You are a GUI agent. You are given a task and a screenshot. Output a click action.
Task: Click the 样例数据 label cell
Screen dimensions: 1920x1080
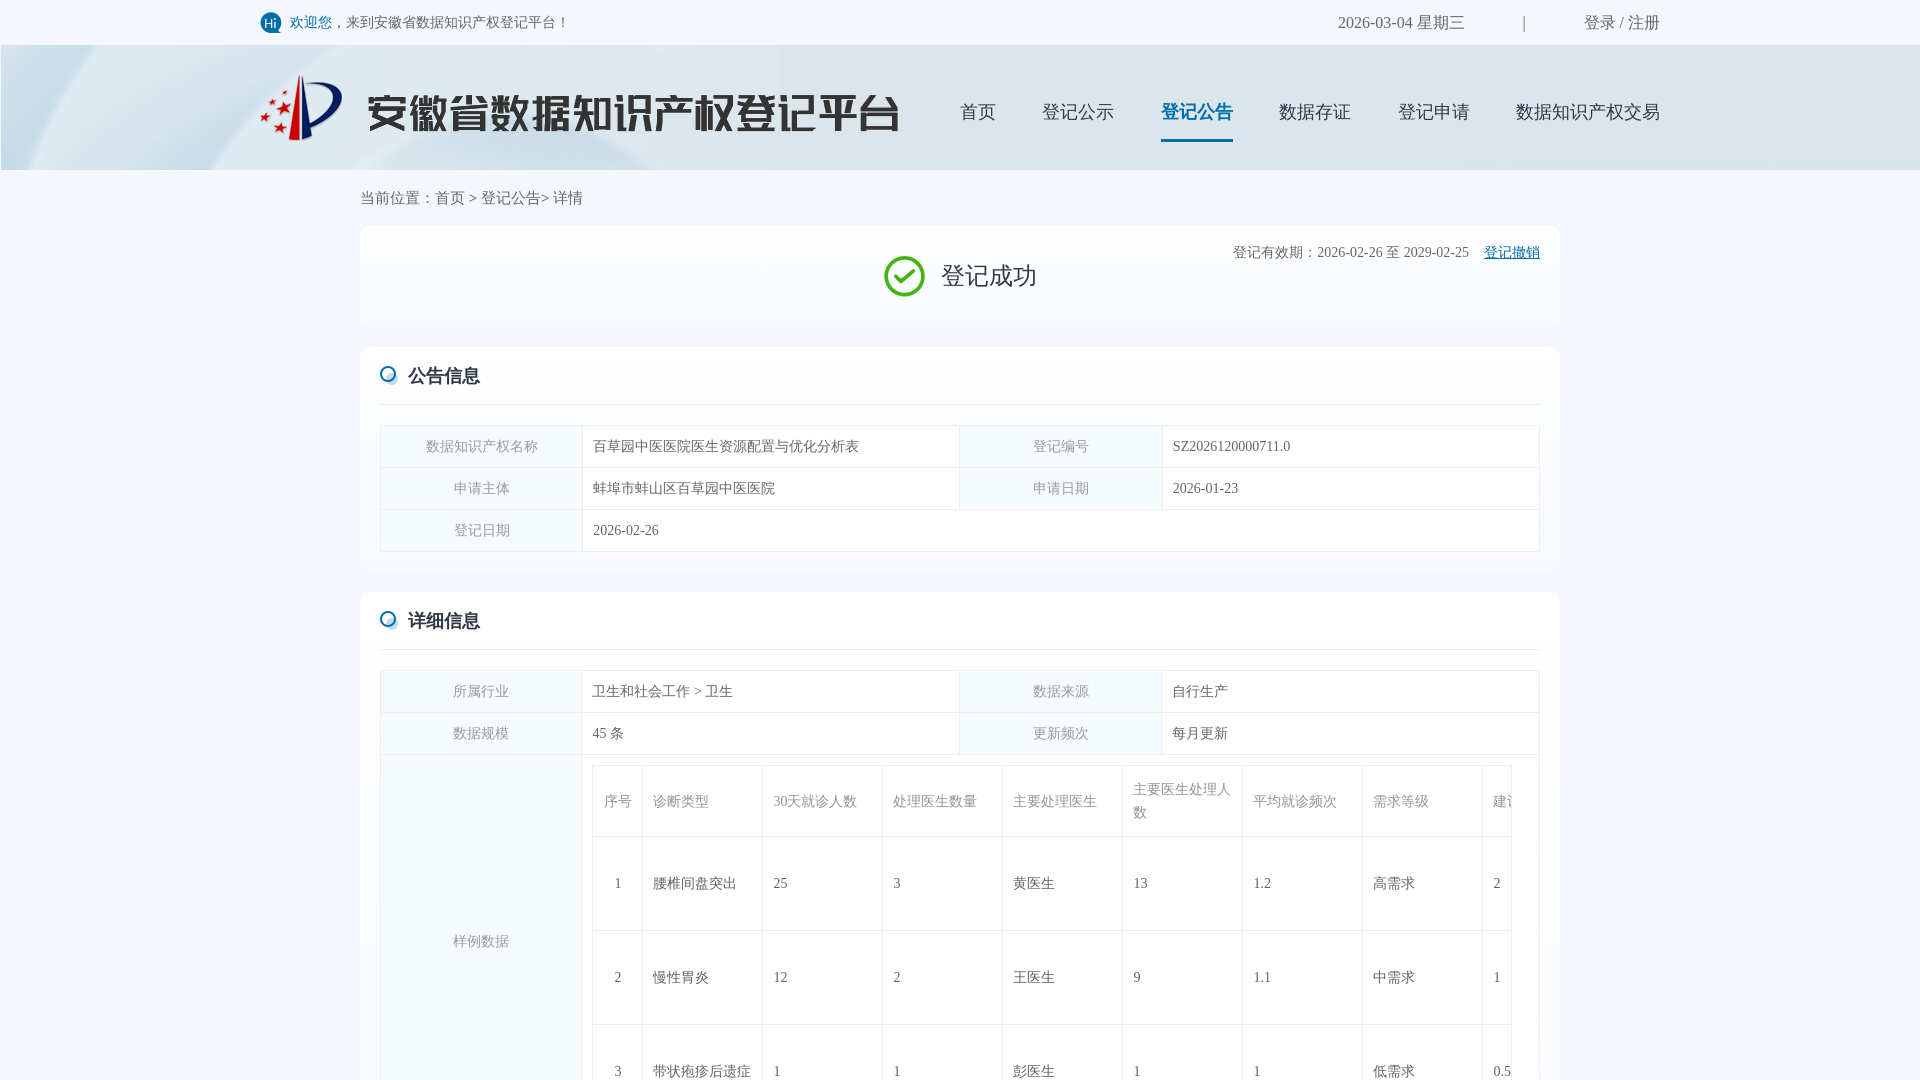481,942
